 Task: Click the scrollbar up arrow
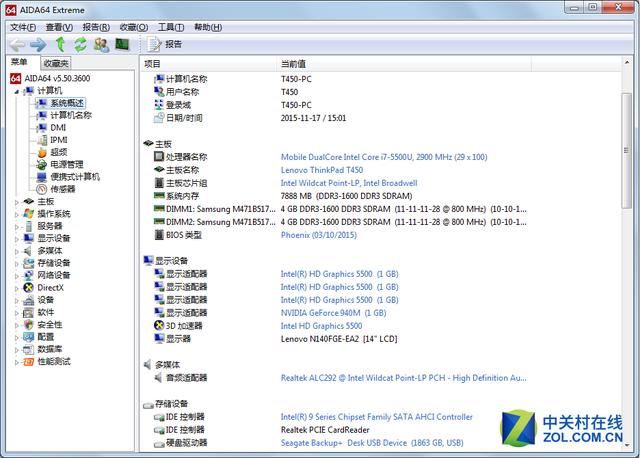627,62
